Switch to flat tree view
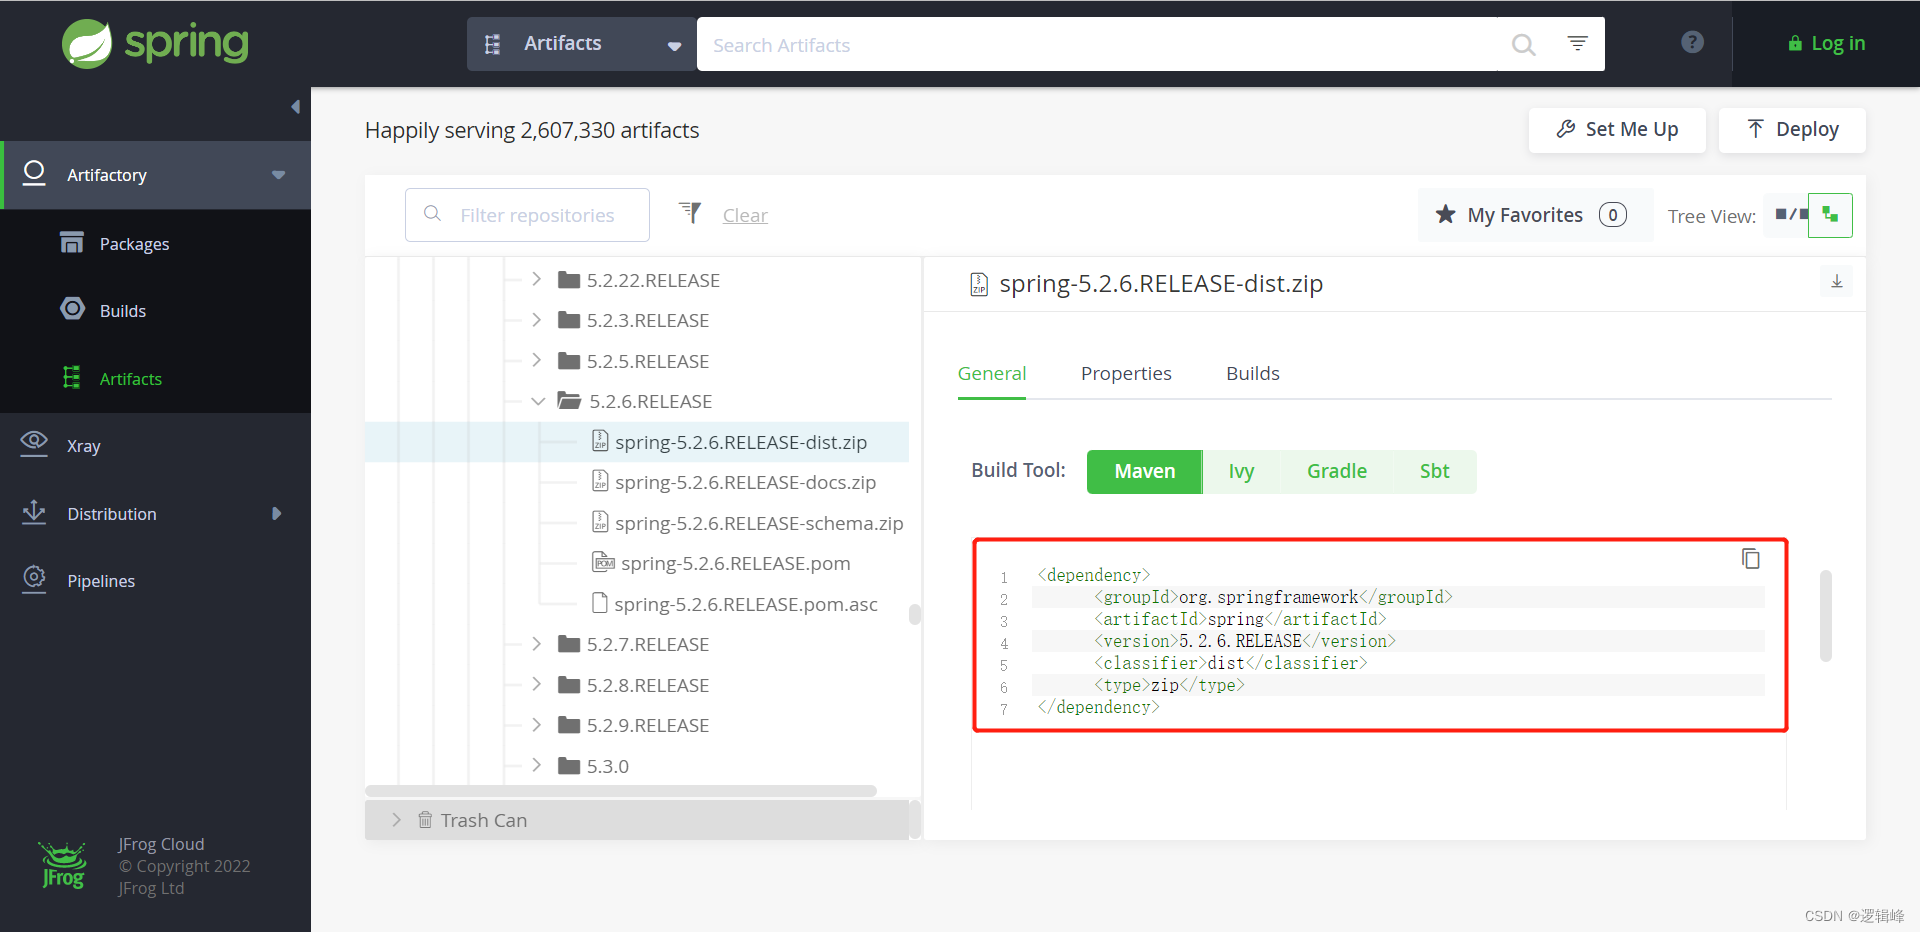Screen dimensions: 1920x932 1786,214
